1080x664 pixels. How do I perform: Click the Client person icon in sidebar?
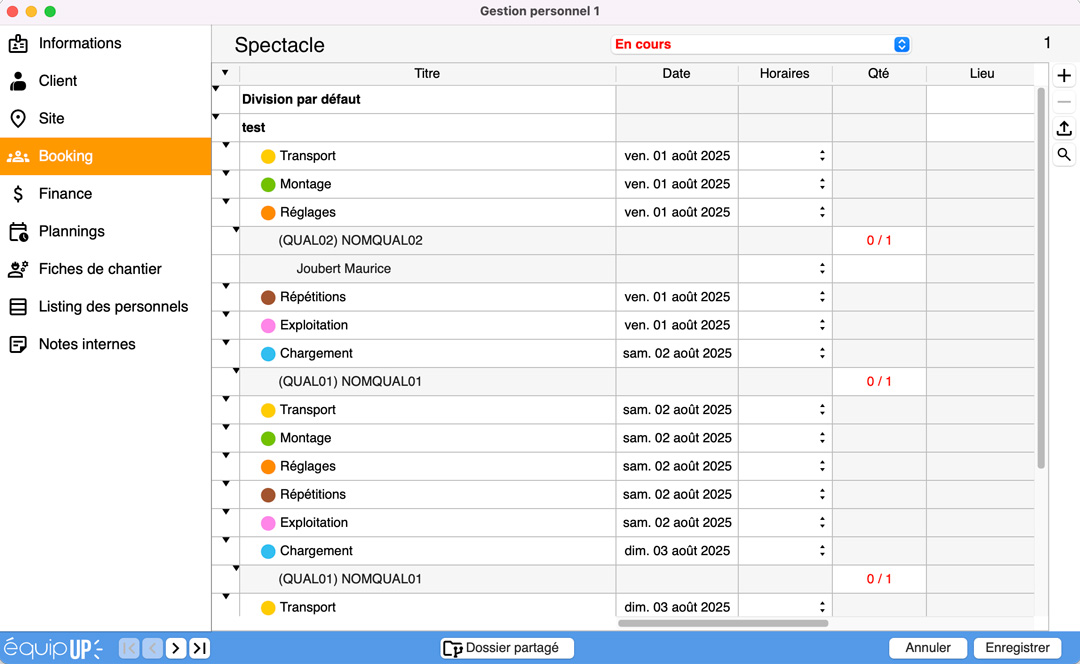tap(18, 81)
